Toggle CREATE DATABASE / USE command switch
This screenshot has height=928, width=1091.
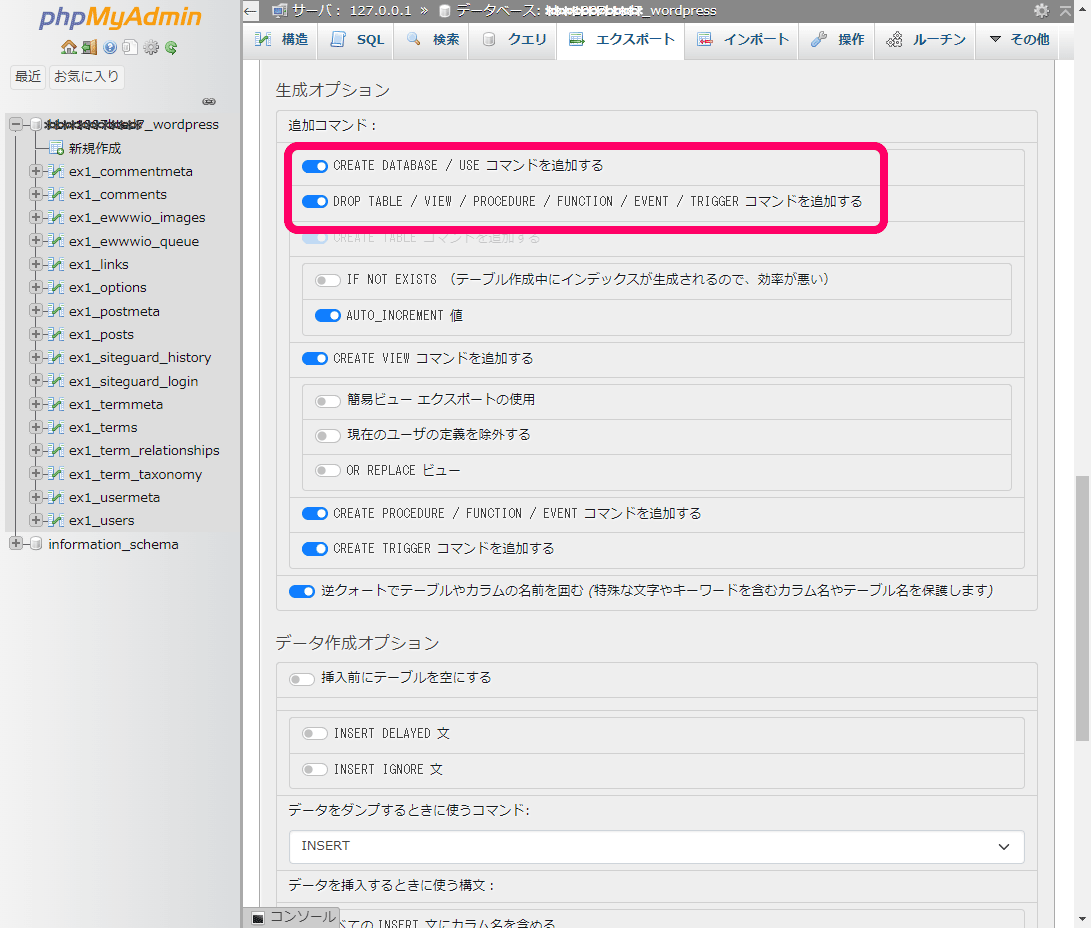click(x=315, y=166)
